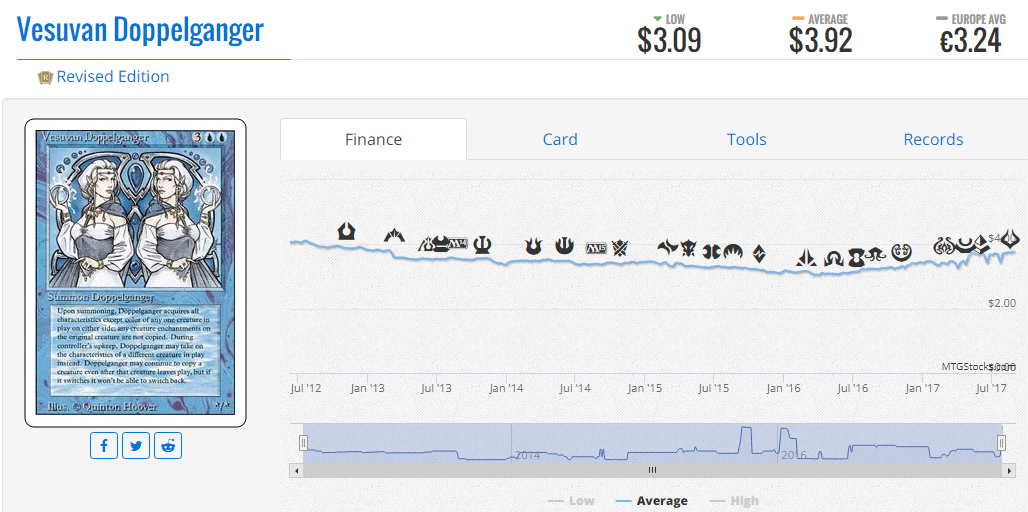Click the Jan '17 axis label
1028x512 pixels.
(922, 388)
